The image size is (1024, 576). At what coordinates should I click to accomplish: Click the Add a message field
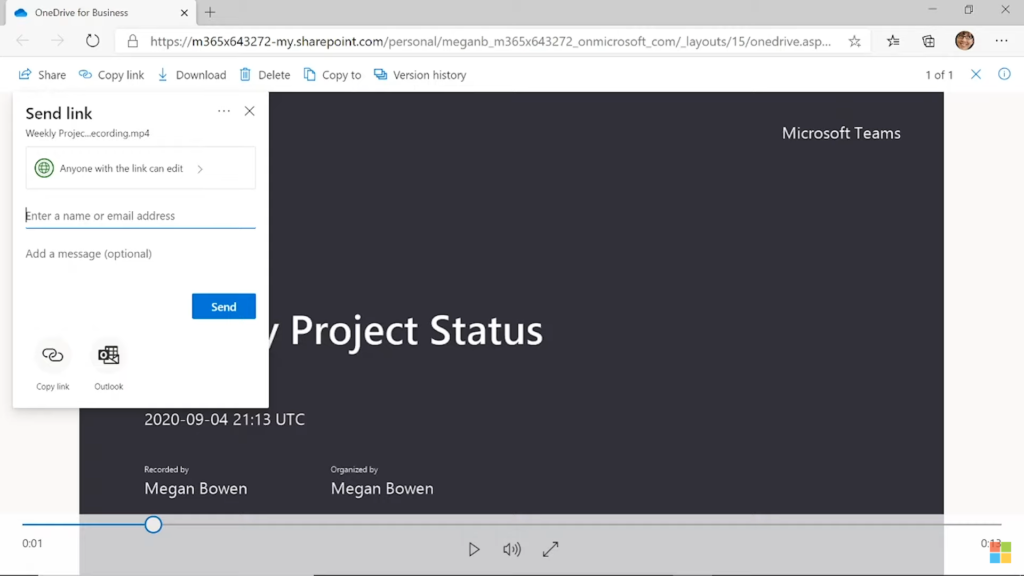click(140, 253)
